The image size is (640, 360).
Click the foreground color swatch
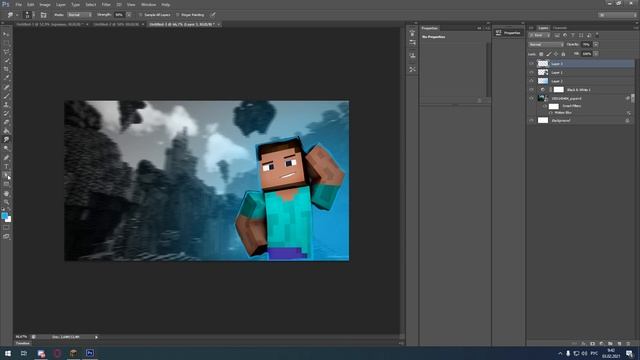[x=4, y=216]
